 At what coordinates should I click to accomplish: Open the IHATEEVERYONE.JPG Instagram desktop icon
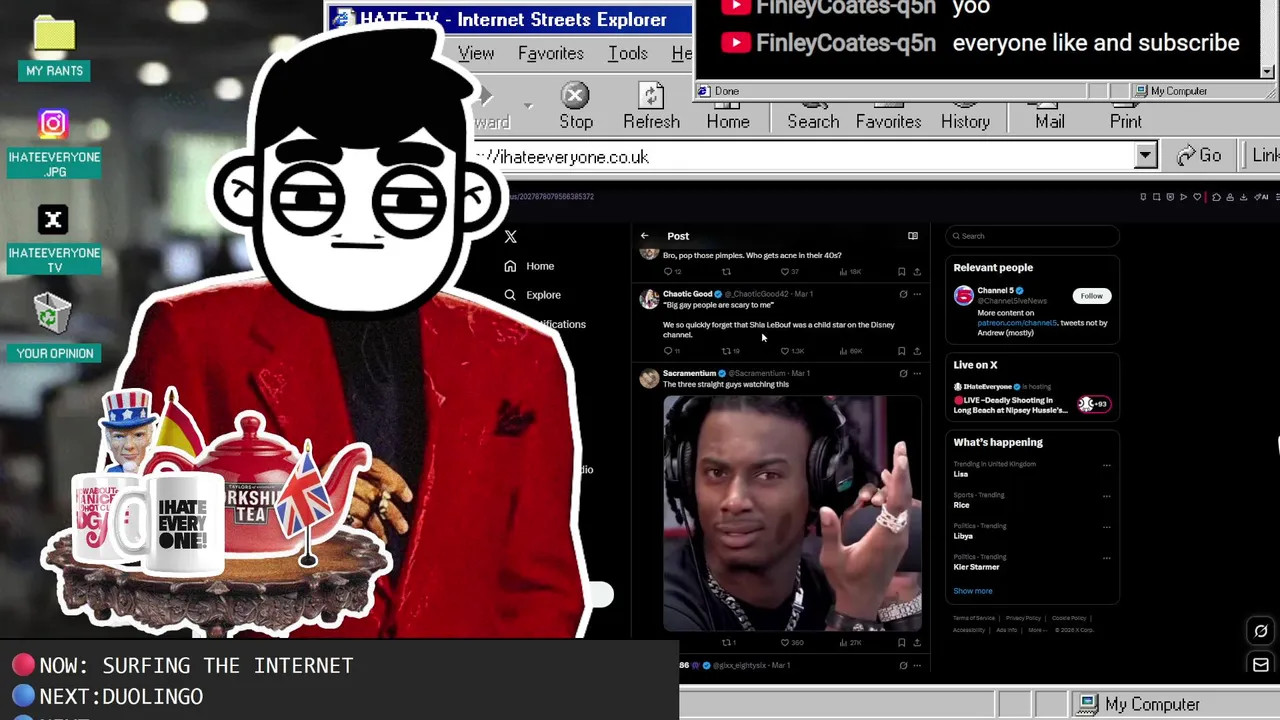[54, 144]
